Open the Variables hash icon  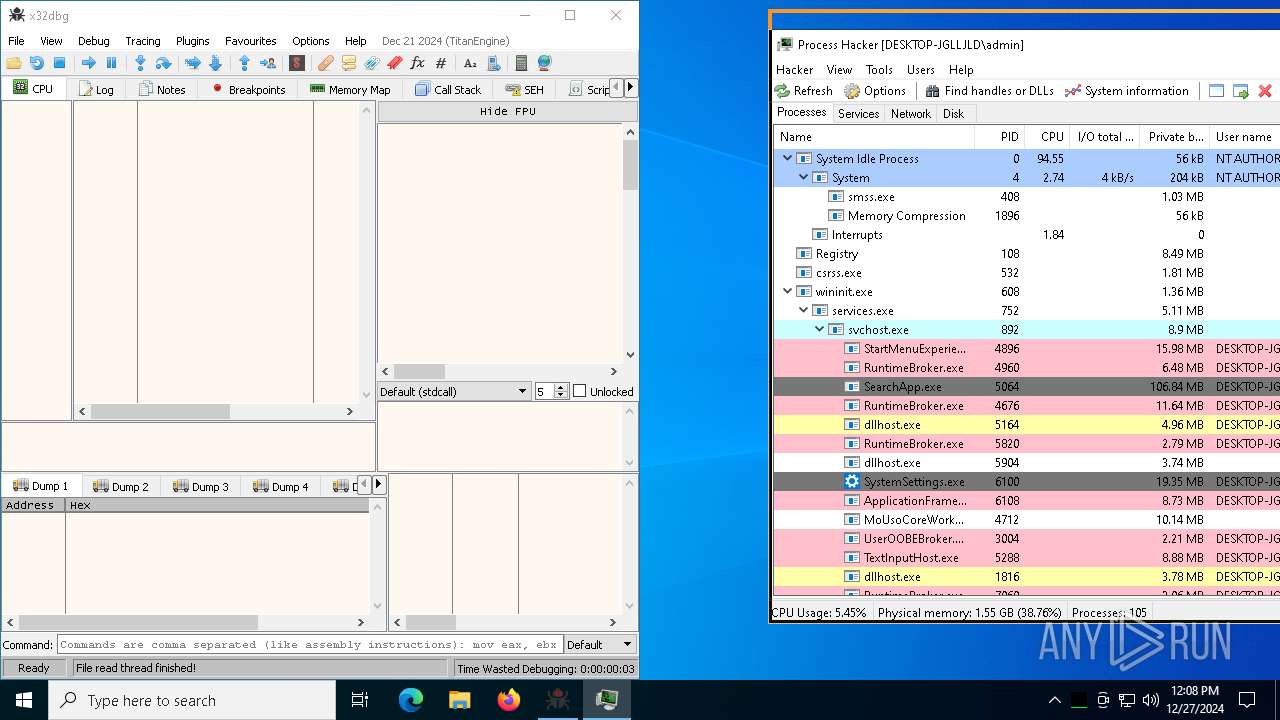pos(440,63)
